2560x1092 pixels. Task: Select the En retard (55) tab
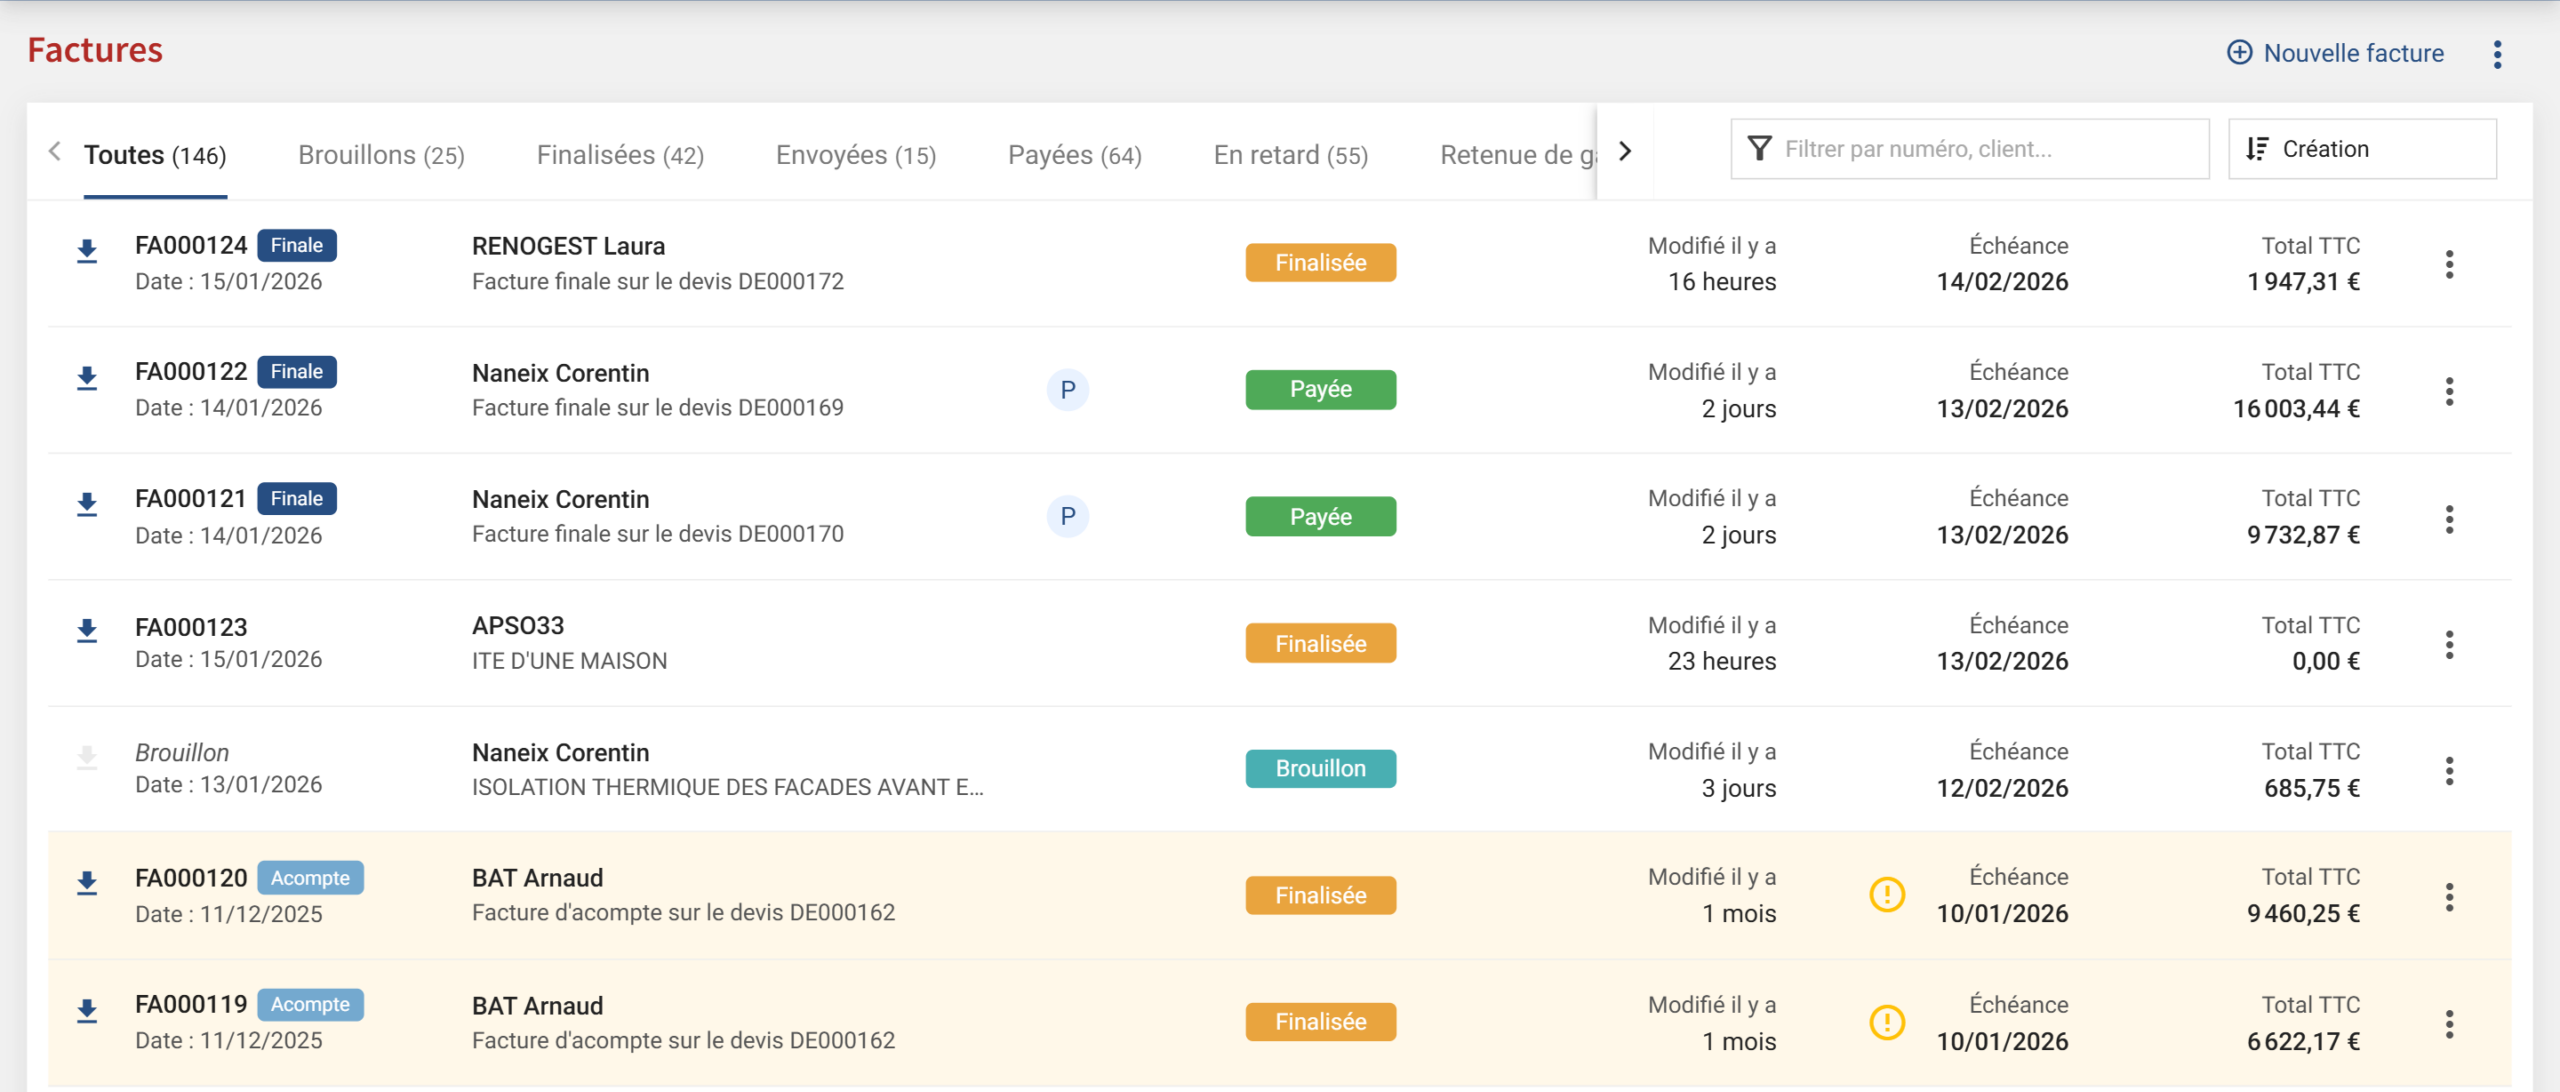1290,155
